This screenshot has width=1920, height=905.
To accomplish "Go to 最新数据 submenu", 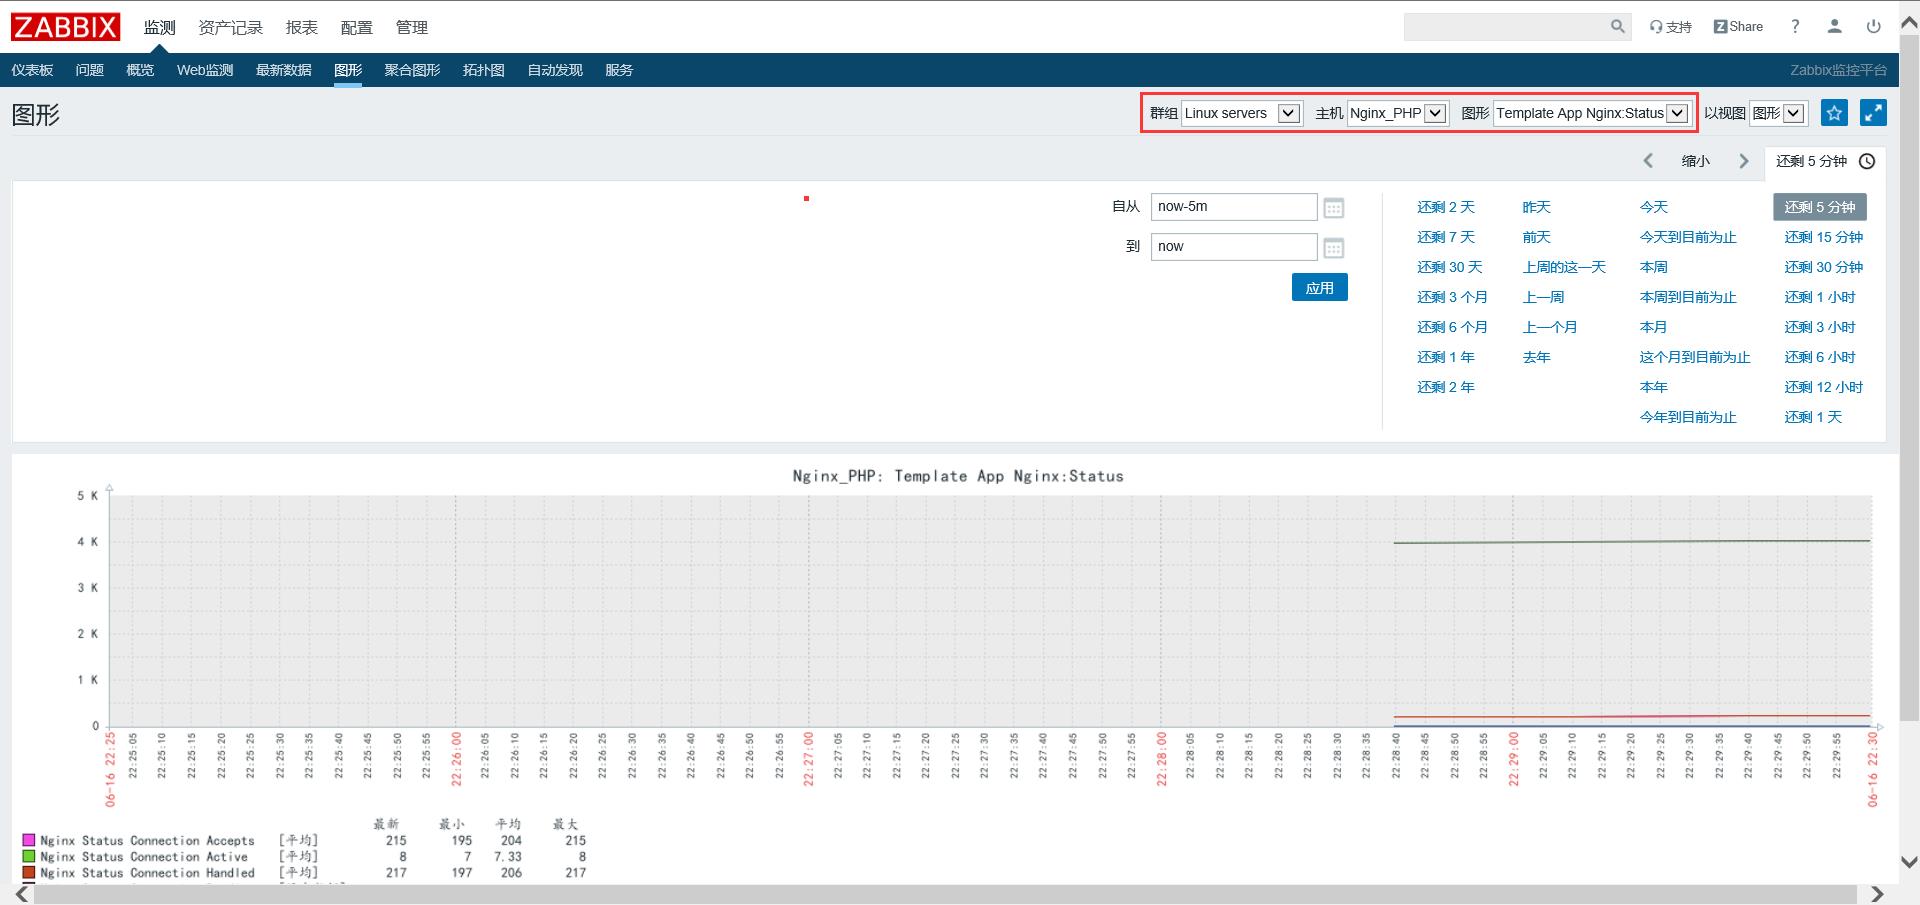I will [x=284, y=70].
